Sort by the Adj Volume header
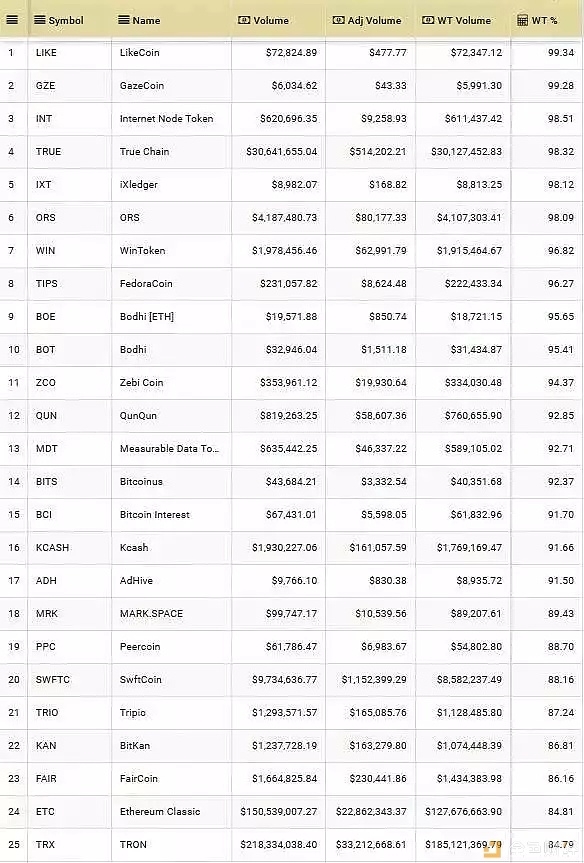The width and height of the screenshot is (584, 863). [374, 20]
